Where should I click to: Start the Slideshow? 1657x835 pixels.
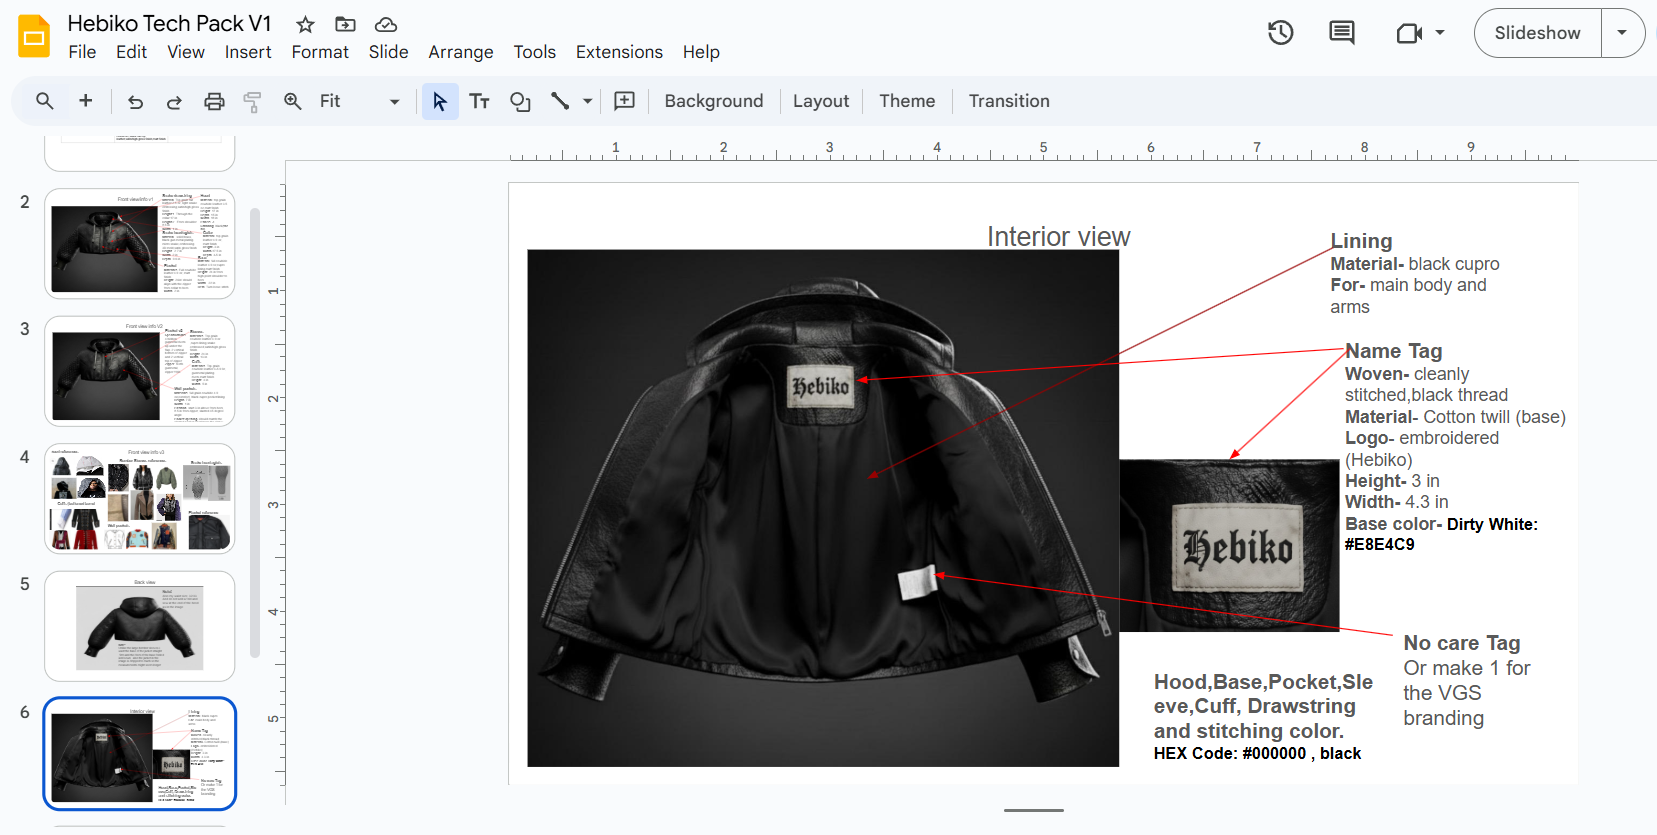[1537, 33]
